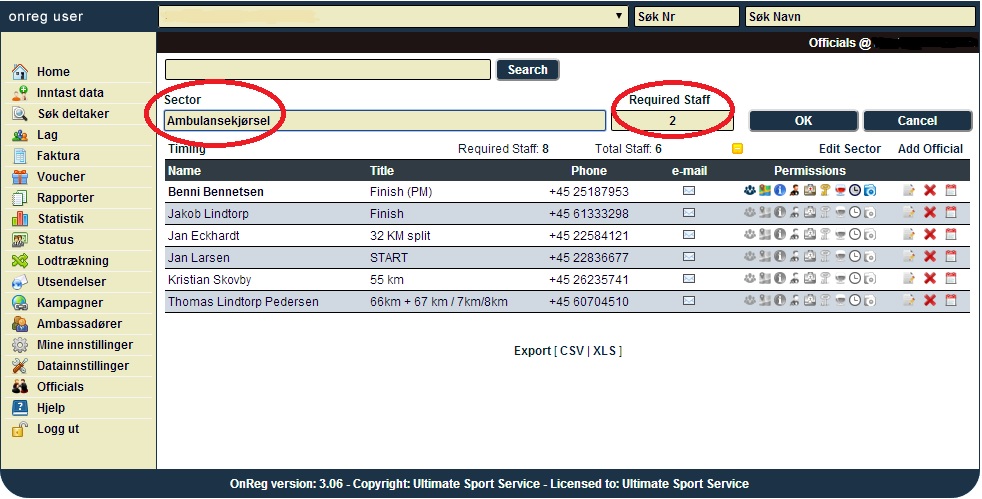The image size is (982, 499).
Task: Toggle Benni Bennetsen's group permission icon
Action: pyautogui.click(x=750, y=190)
